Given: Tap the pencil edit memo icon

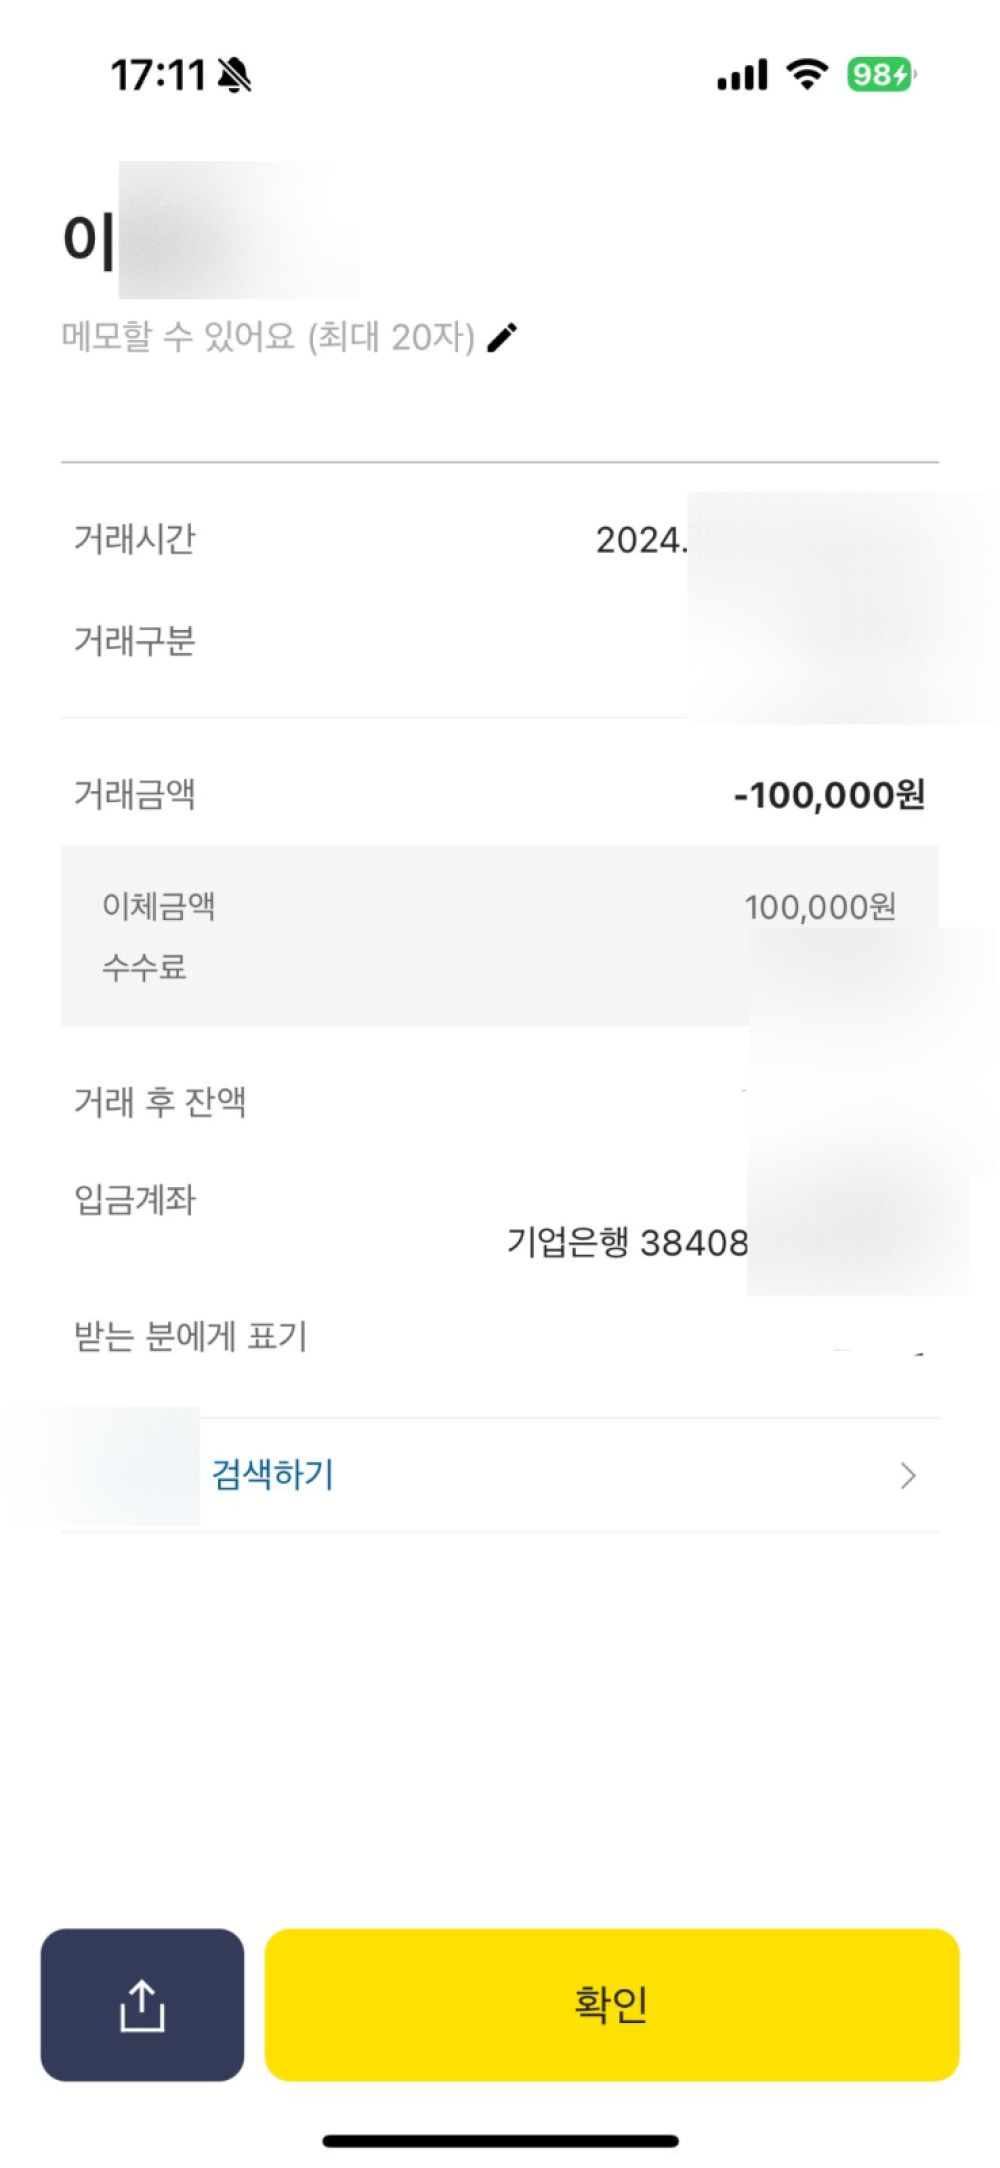Looking at the screenshot, I should 502,338.
